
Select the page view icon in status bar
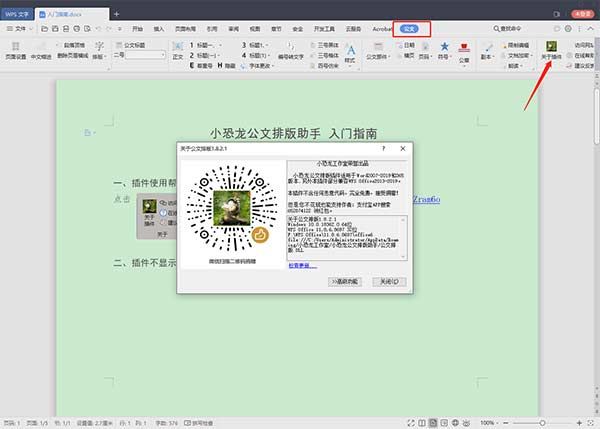tap(433, 423)
